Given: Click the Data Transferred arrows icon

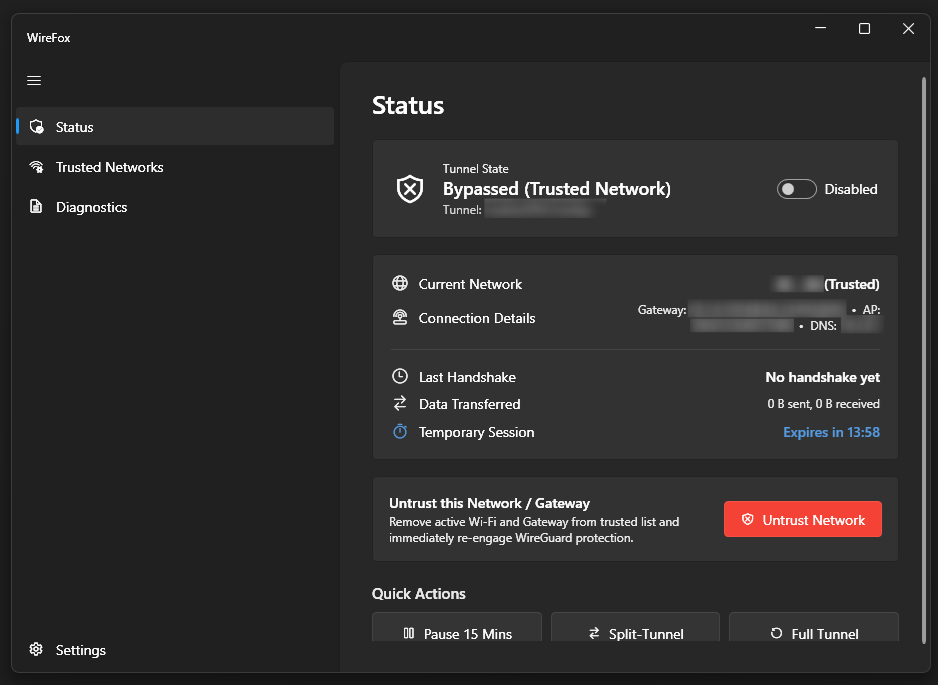Looking at the screenshot, I should click(x=400, y=403).
